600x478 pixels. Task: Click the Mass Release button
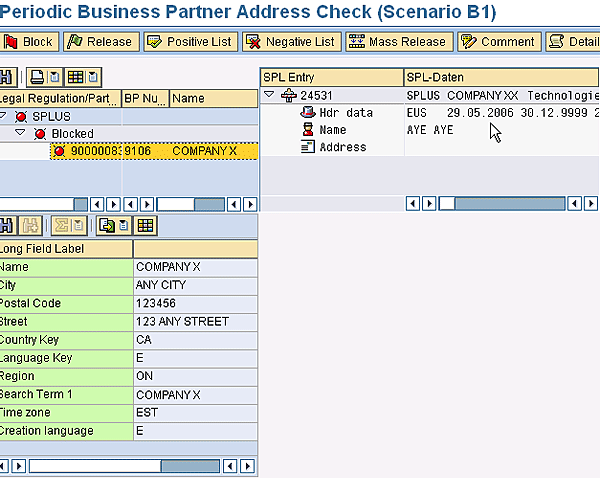coord(399,42)
